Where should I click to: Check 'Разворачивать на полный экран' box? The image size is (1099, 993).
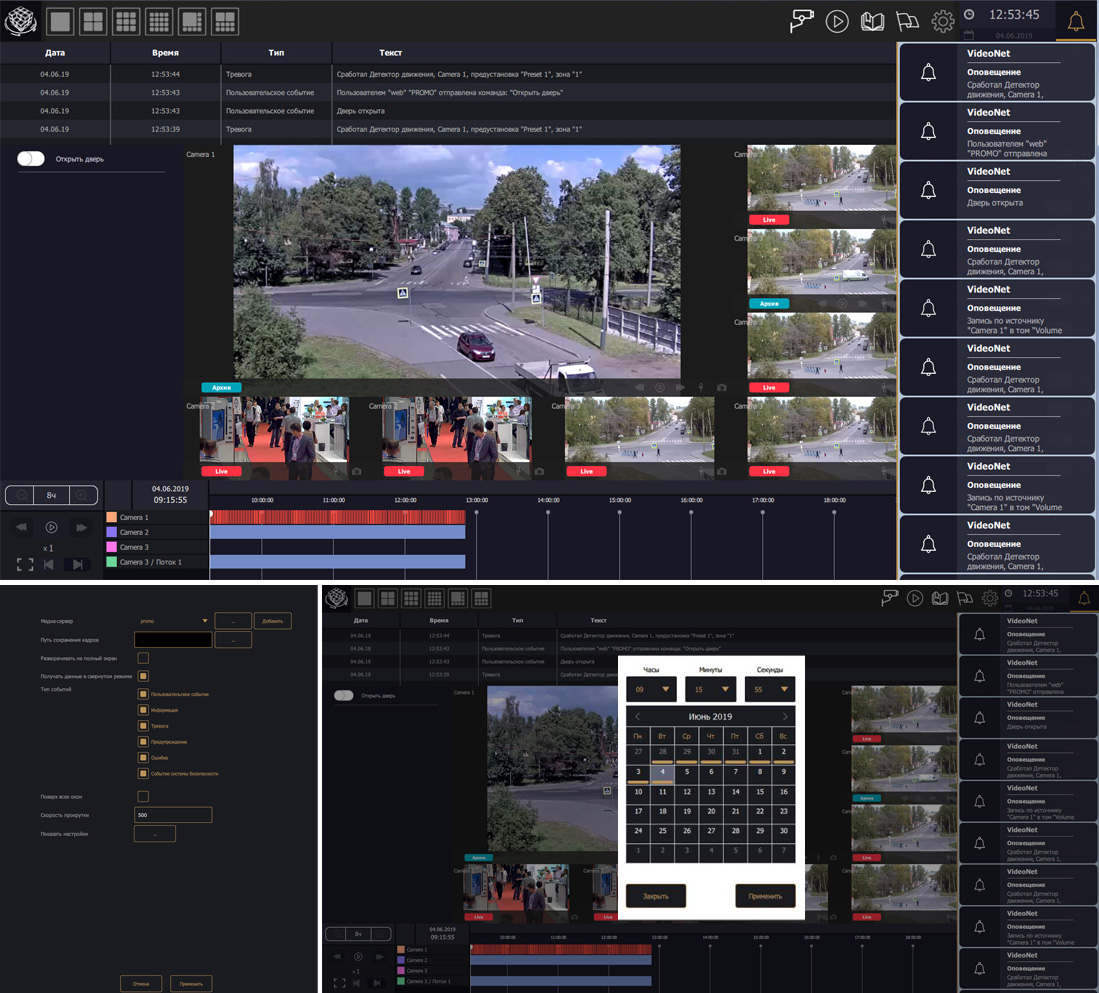(x=143, y=658)
